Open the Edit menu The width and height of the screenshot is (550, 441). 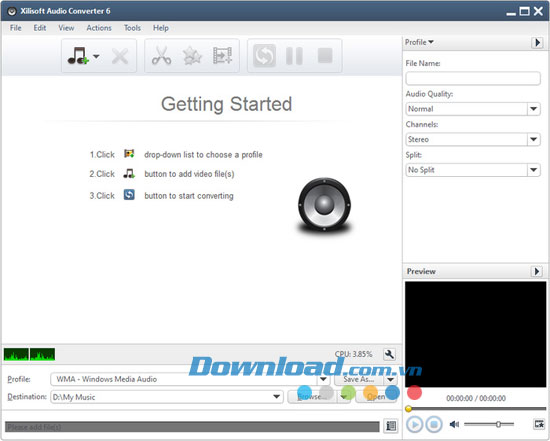coord(40,28)
